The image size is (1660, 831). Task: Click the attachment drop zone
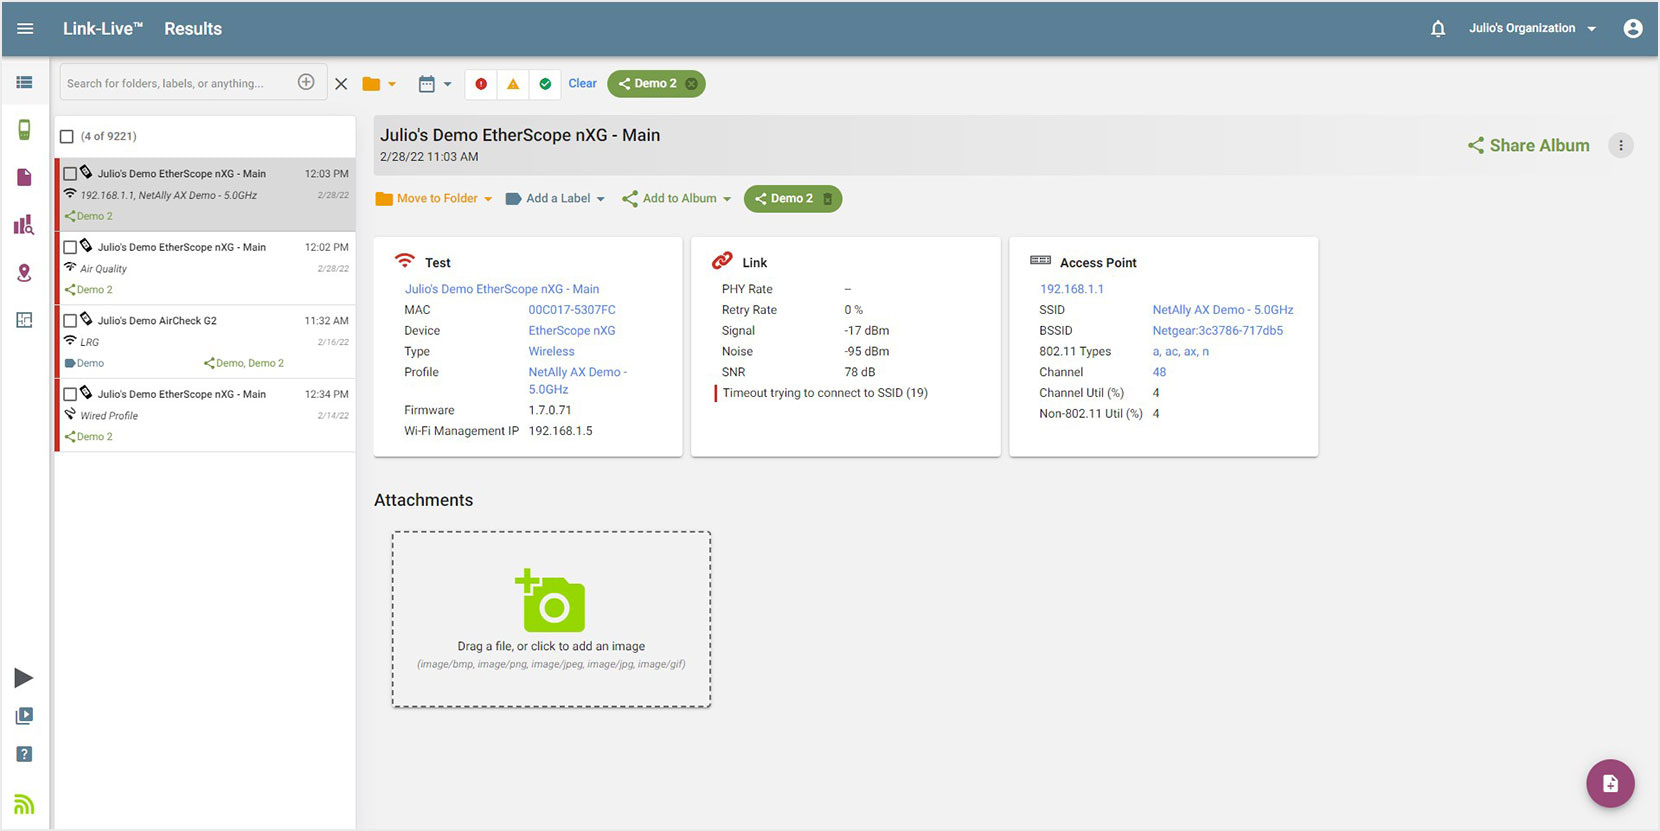click(551, 619)
